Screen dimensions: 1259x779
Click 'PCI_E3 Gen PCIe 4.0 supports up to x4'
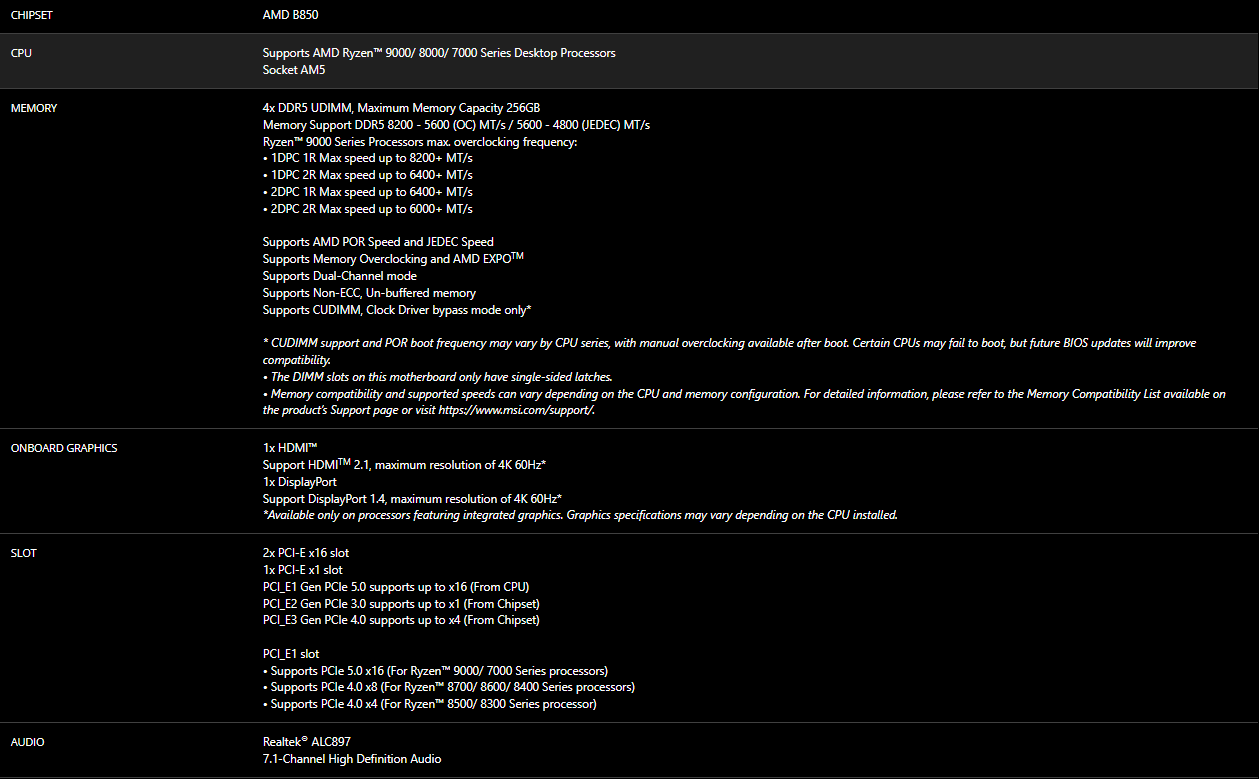pos(401,620)
